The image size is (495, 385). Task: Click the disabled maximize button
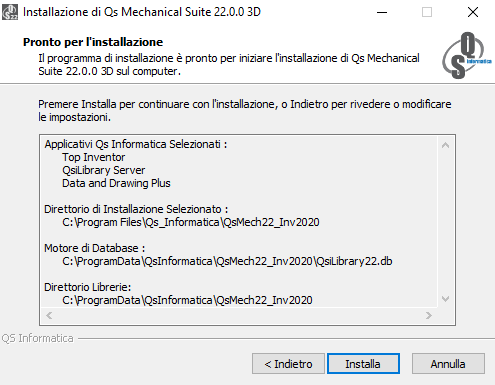click(x=427, y=12)
